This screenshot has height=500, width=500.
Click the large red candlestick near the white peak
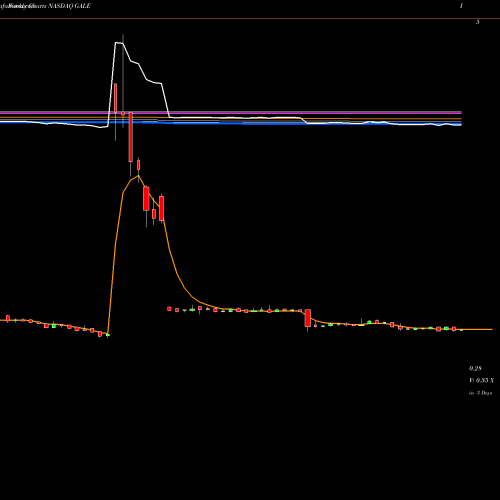pos(131,137)
